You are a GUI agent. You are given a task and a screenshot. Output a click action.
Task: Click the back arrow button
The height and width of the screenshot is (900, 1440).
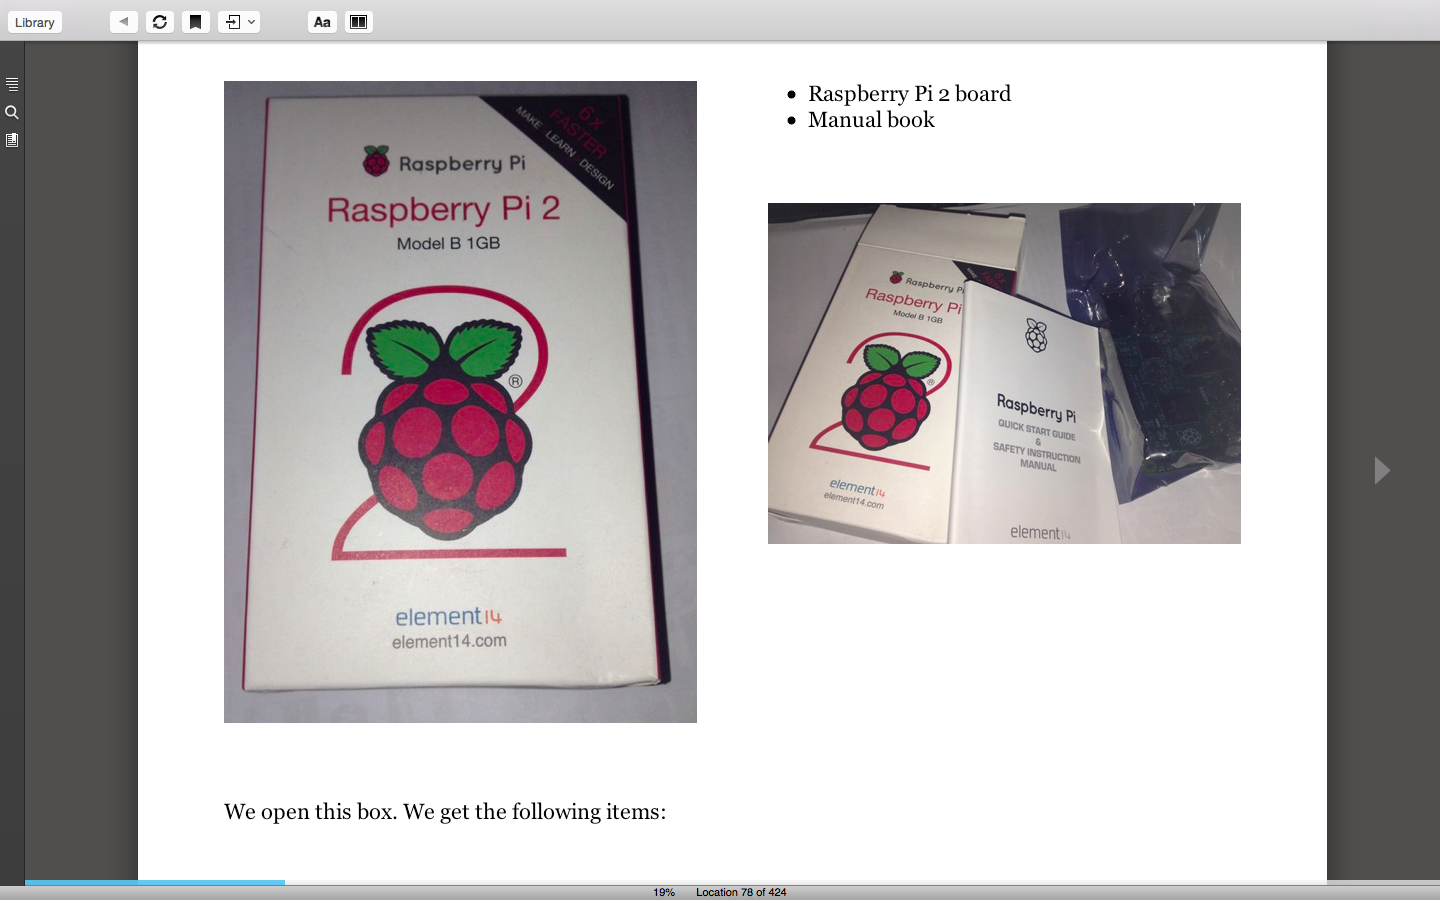coord(124,21)
